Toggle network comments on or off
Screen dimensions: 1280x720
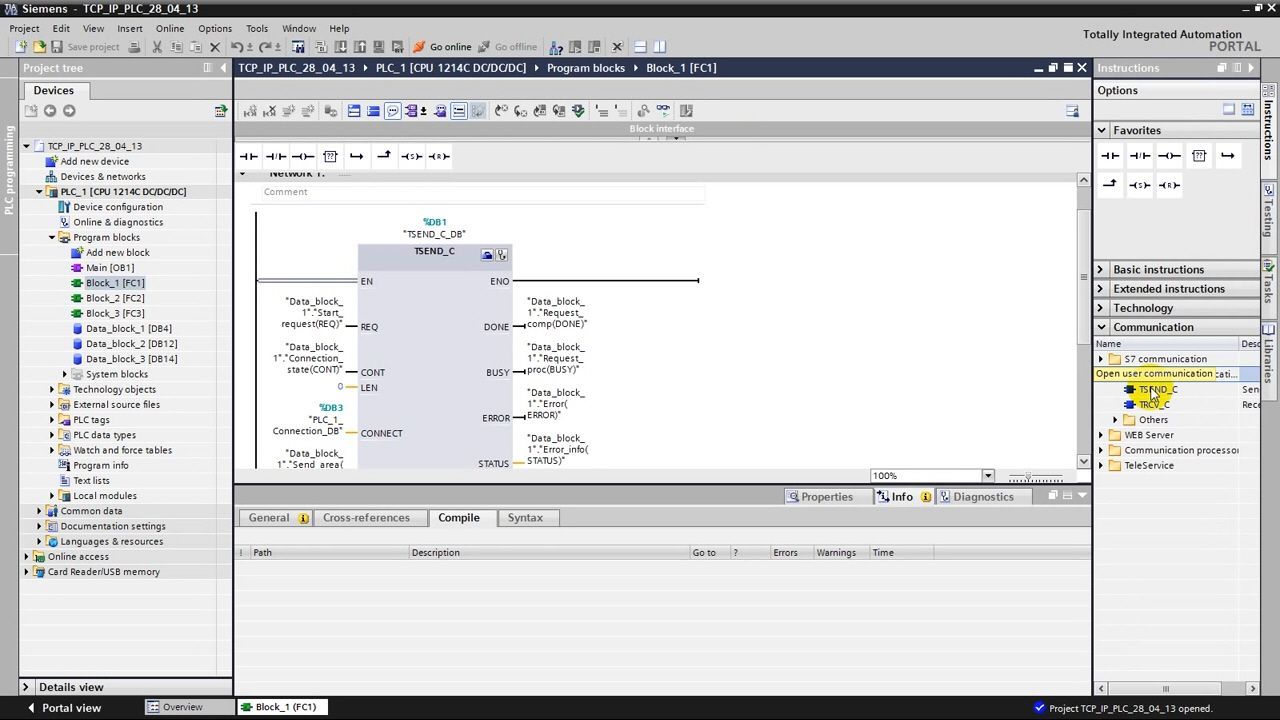(392, 110)
